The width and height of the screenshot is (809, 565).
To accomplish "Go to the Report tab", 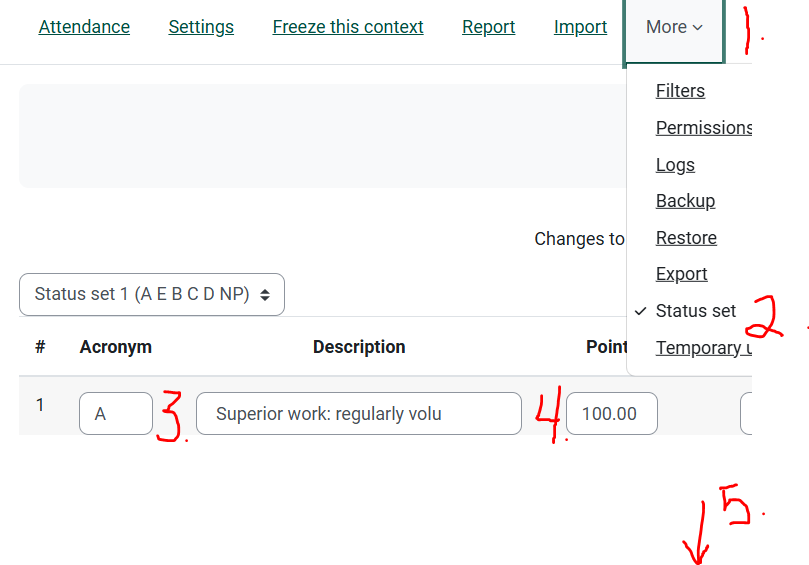I will [488, 27].
